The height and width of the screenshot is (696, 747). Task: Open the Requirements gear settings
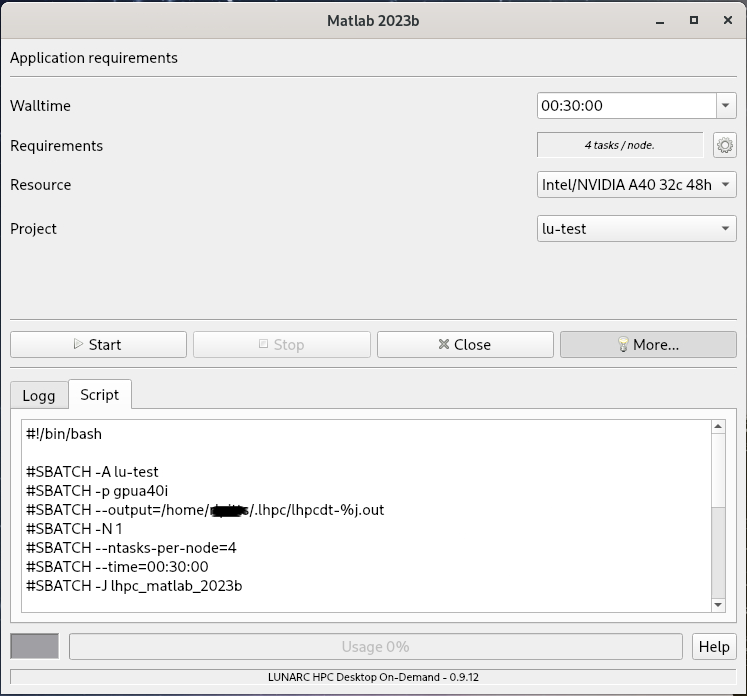point(725,146)
